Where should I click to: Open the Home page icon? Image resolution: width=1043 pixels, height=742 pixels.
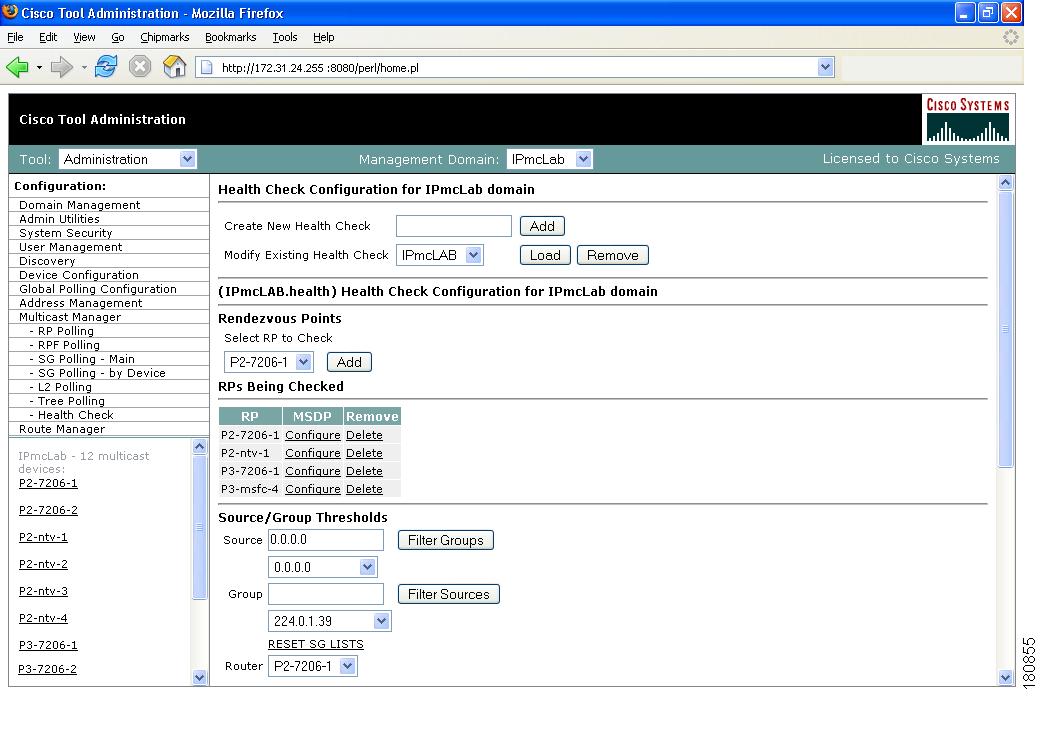(174, 67)
